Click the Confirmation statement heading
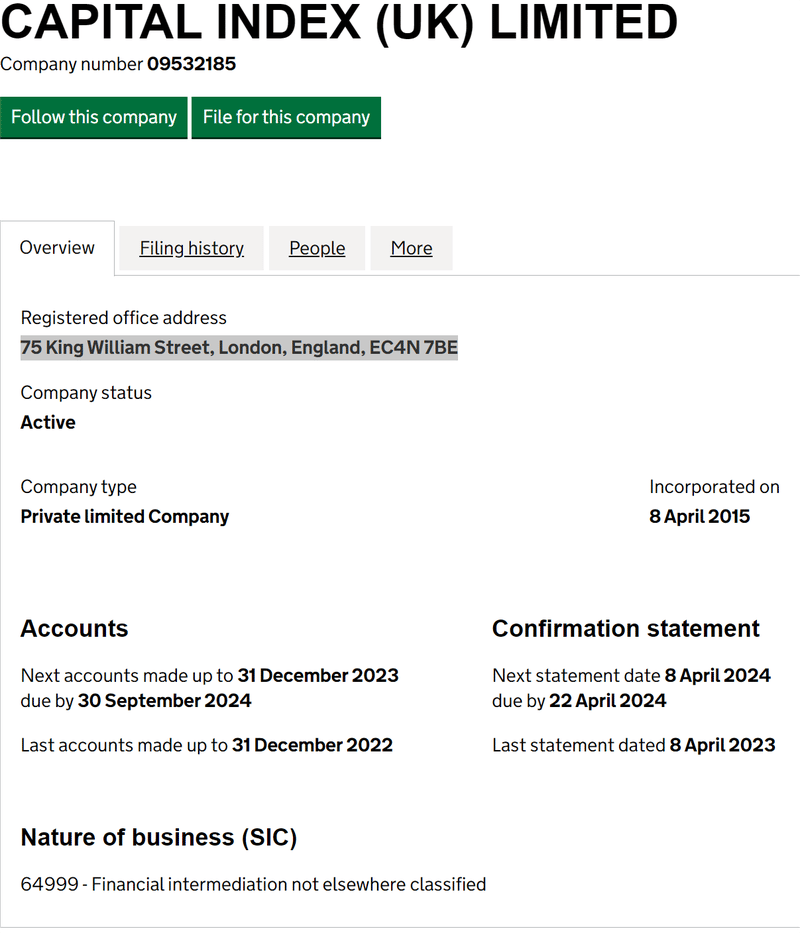Screen dimensions: 800x933 626,629
